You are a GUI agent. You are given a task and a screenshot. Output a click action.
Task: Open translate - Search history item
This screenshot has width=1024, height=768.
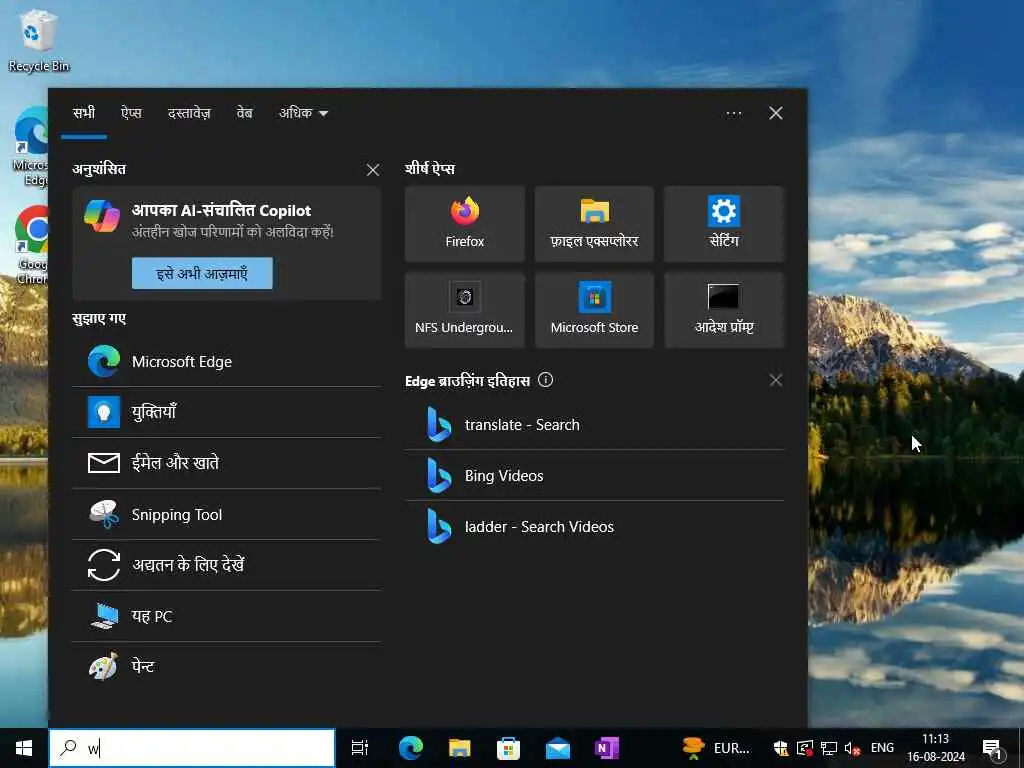[x=594, y=424]
